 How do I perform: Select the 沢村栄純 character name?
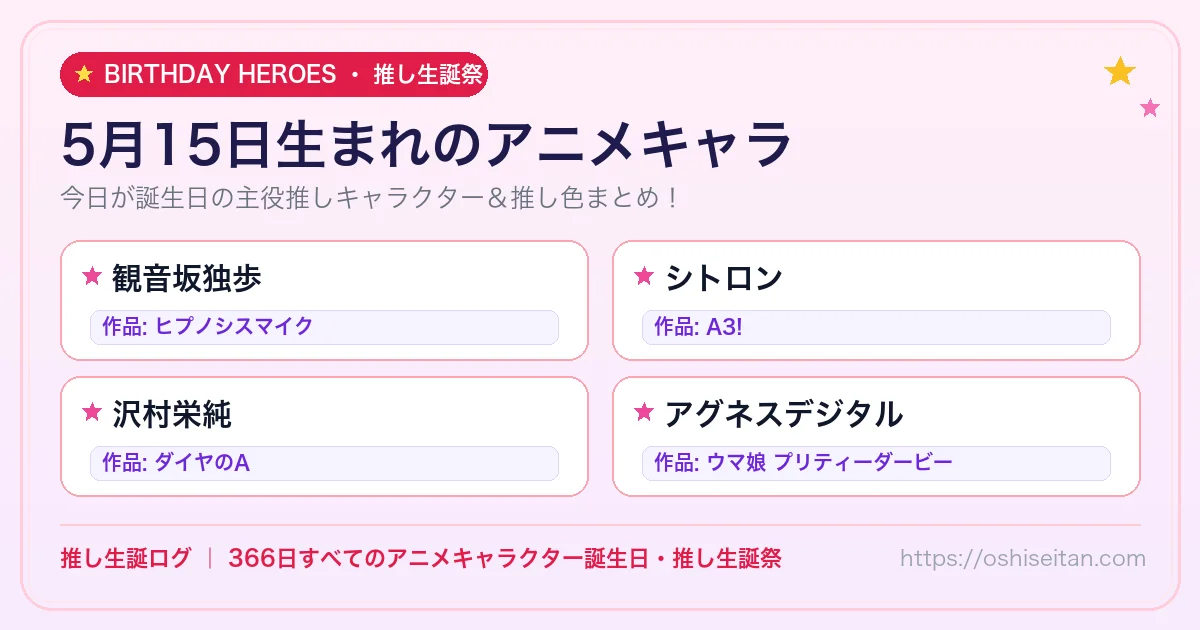coord(172,413)
